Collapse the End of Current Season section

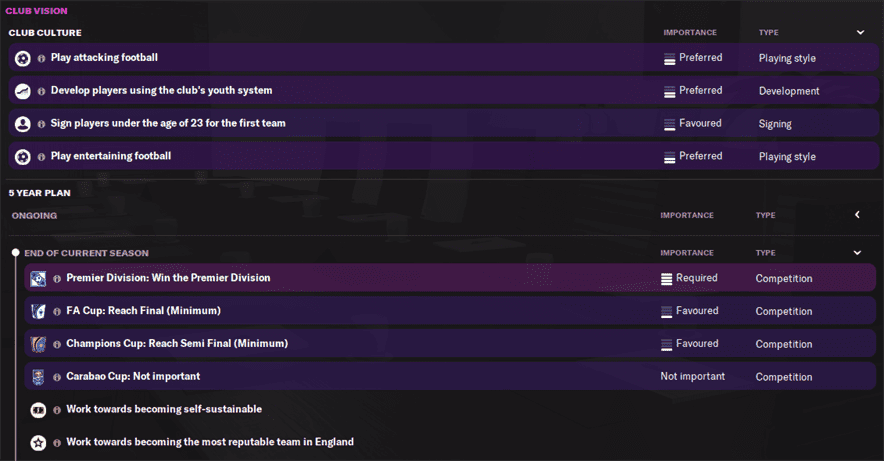coord(857,253)
